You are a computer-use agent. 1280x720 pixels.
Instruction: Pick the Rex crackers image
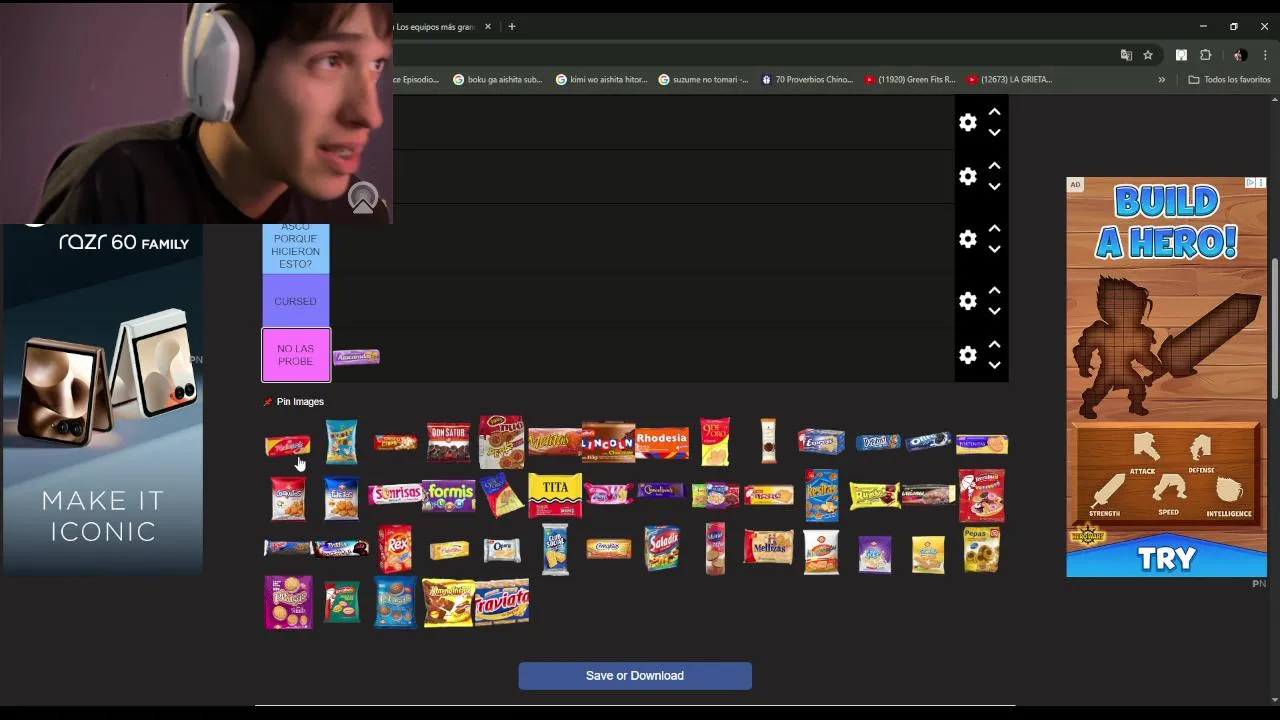(395, 549)
